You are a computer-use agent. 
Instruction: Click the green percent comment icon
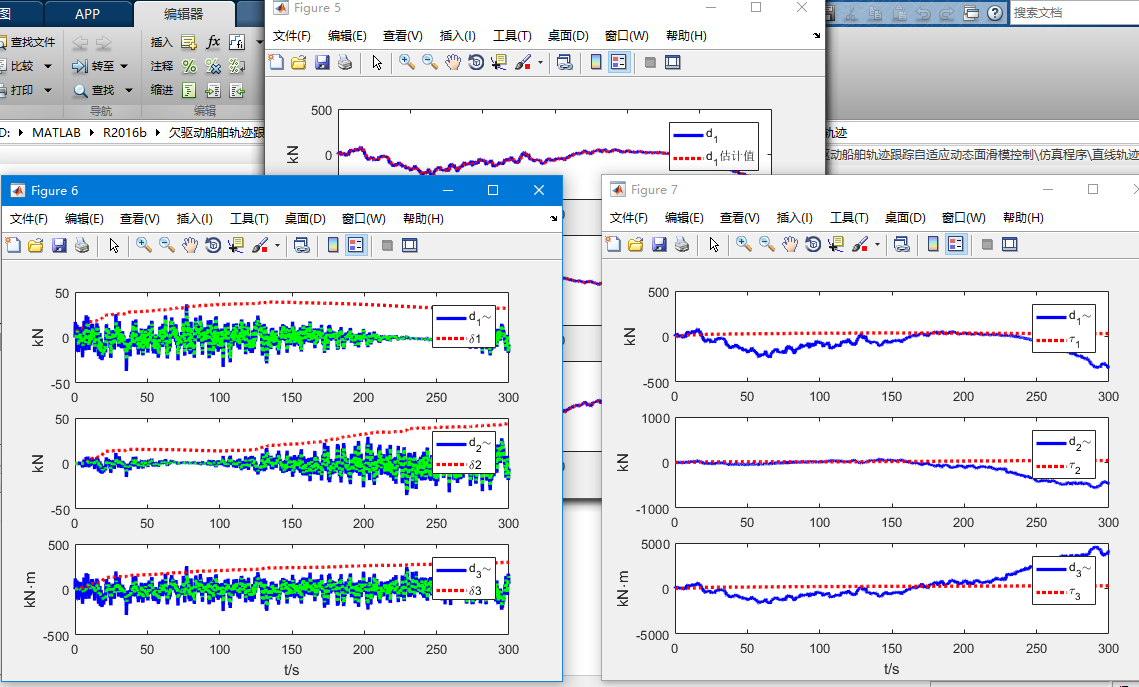[189, 66]
